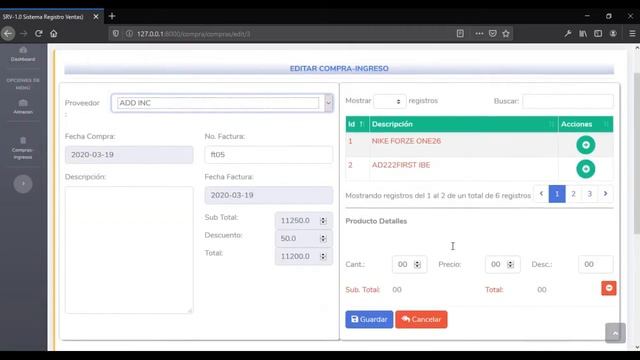Adjust the Cant. quantity stepper

click(417, 264)
